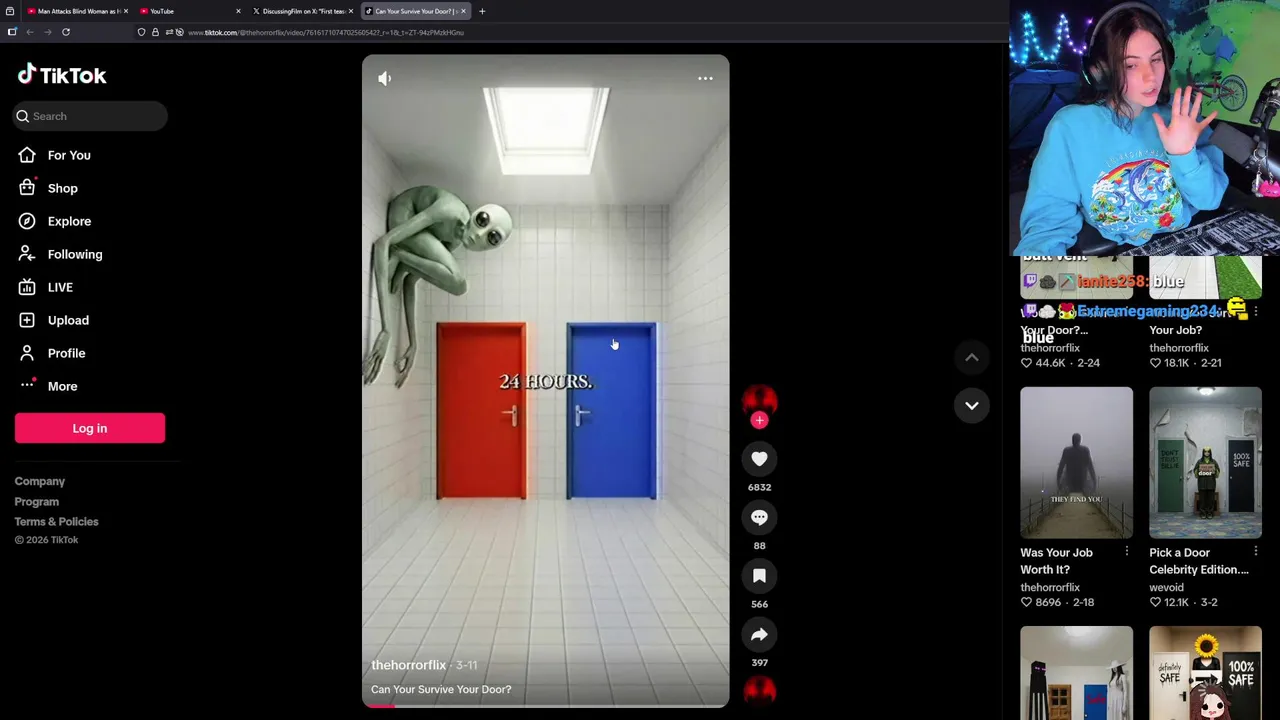1280x720 pixels.
Task: Like the video with the heart icon
Action: pos(759,459)
